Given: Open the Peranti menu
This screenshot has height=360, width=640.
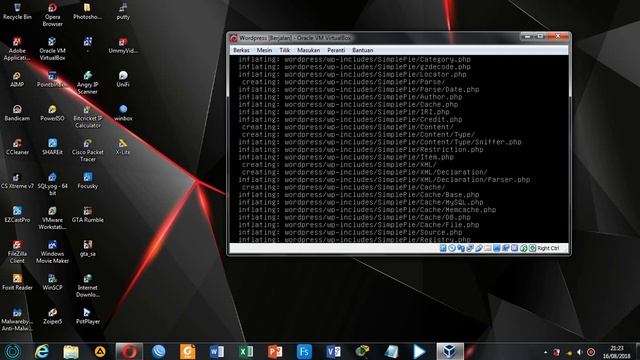Looking at the screenshot, I should [x=336, y=50].
